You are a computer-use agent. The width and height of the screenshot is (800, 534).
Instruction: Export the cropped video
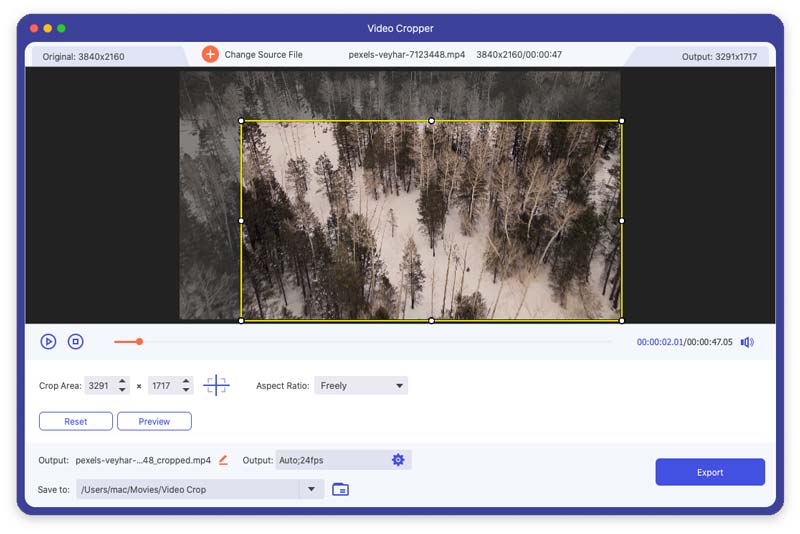pos(710,472)
